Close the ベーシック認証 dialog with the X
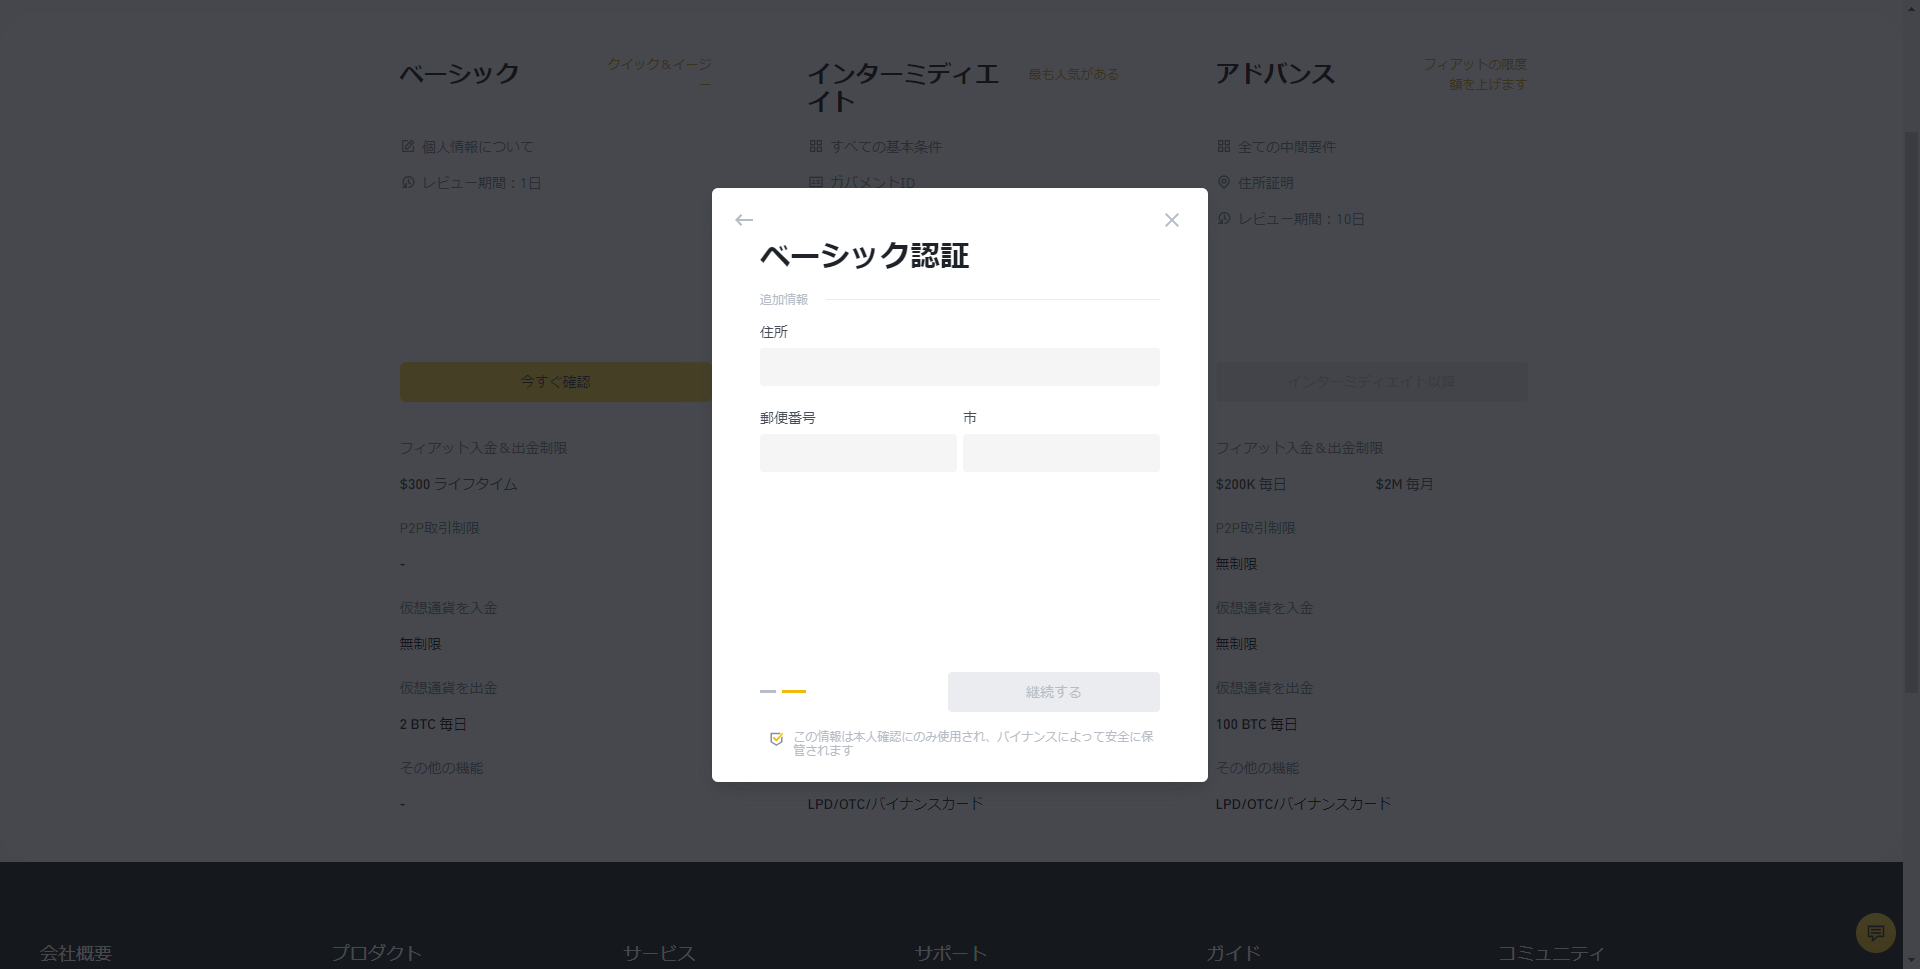 (x=1172, y=220)
